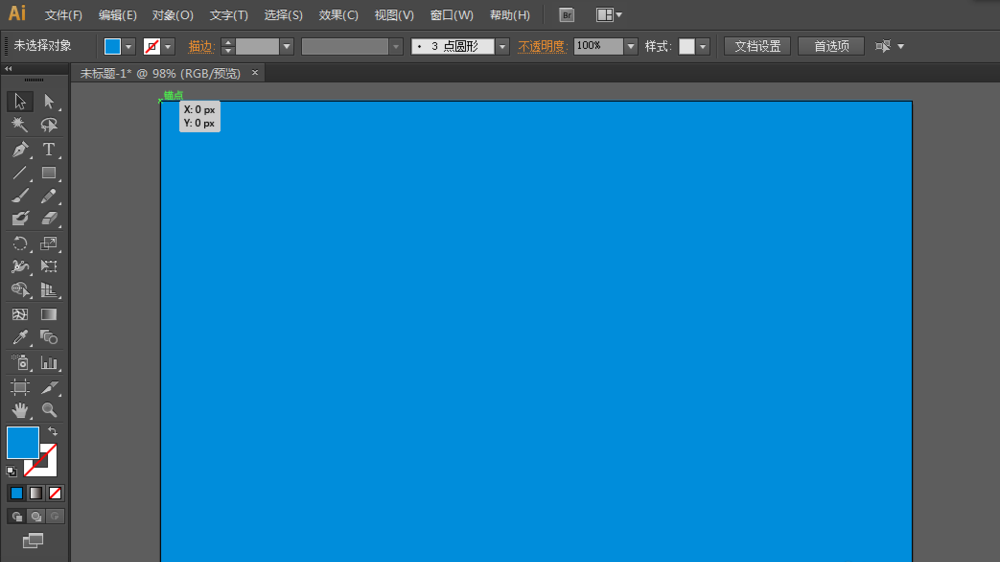The height and width of the screenshot is (562, 1000).
Task: Open the fill color dropdown arrow
Action: (128, 47)
